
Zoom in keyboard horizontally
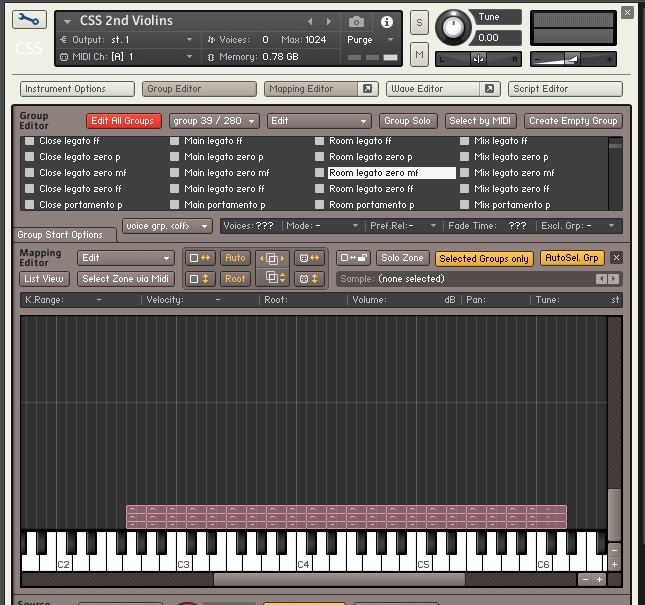[x=600, y=580]
